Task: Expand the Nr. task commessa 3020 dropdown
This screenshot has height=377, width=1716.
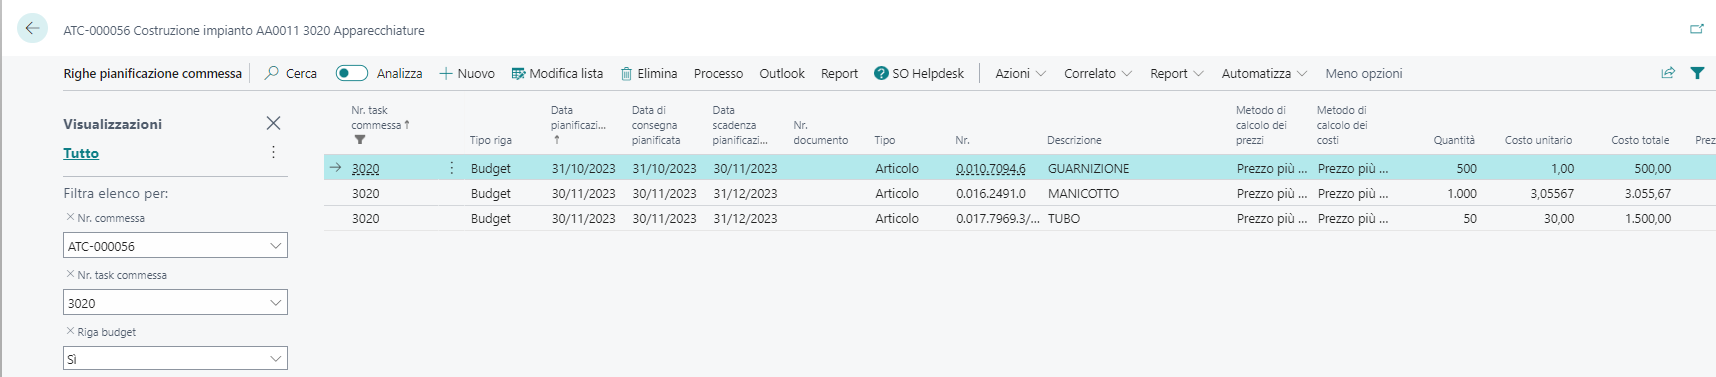Action: 276,303
